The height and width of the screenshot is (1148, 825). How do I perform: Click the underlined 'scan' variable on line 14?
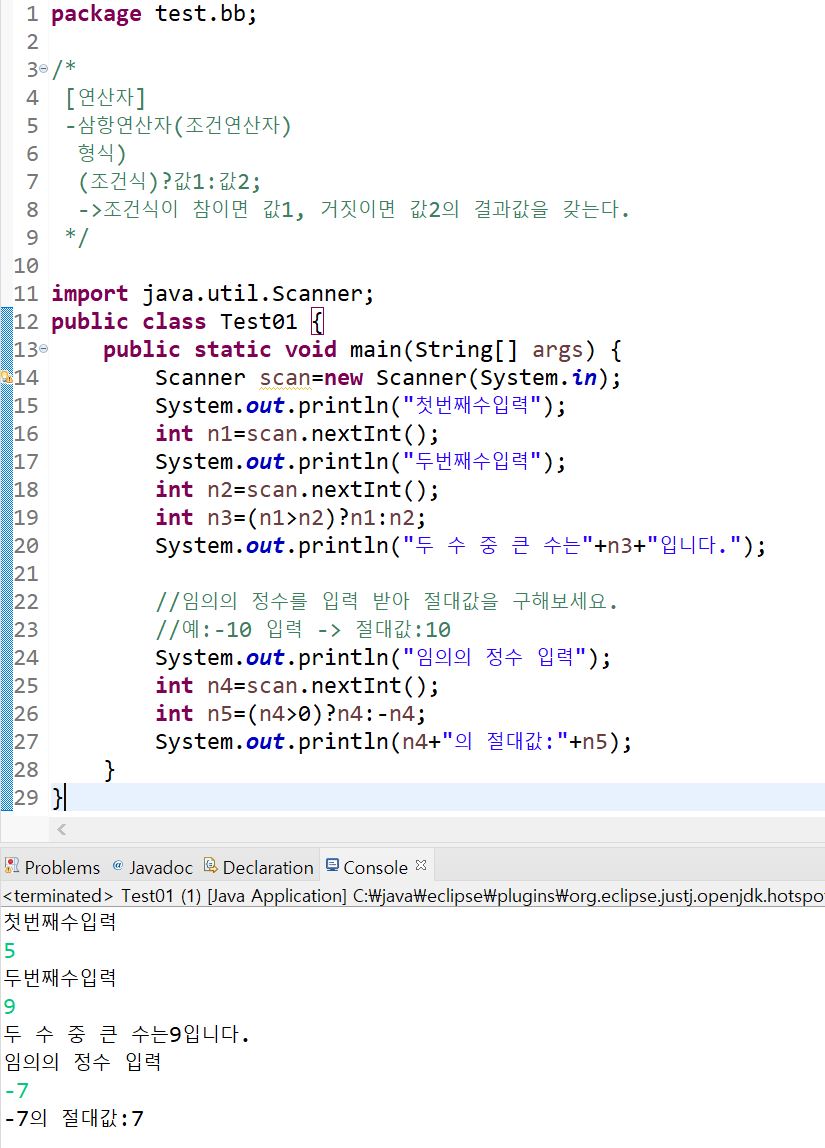285,379
